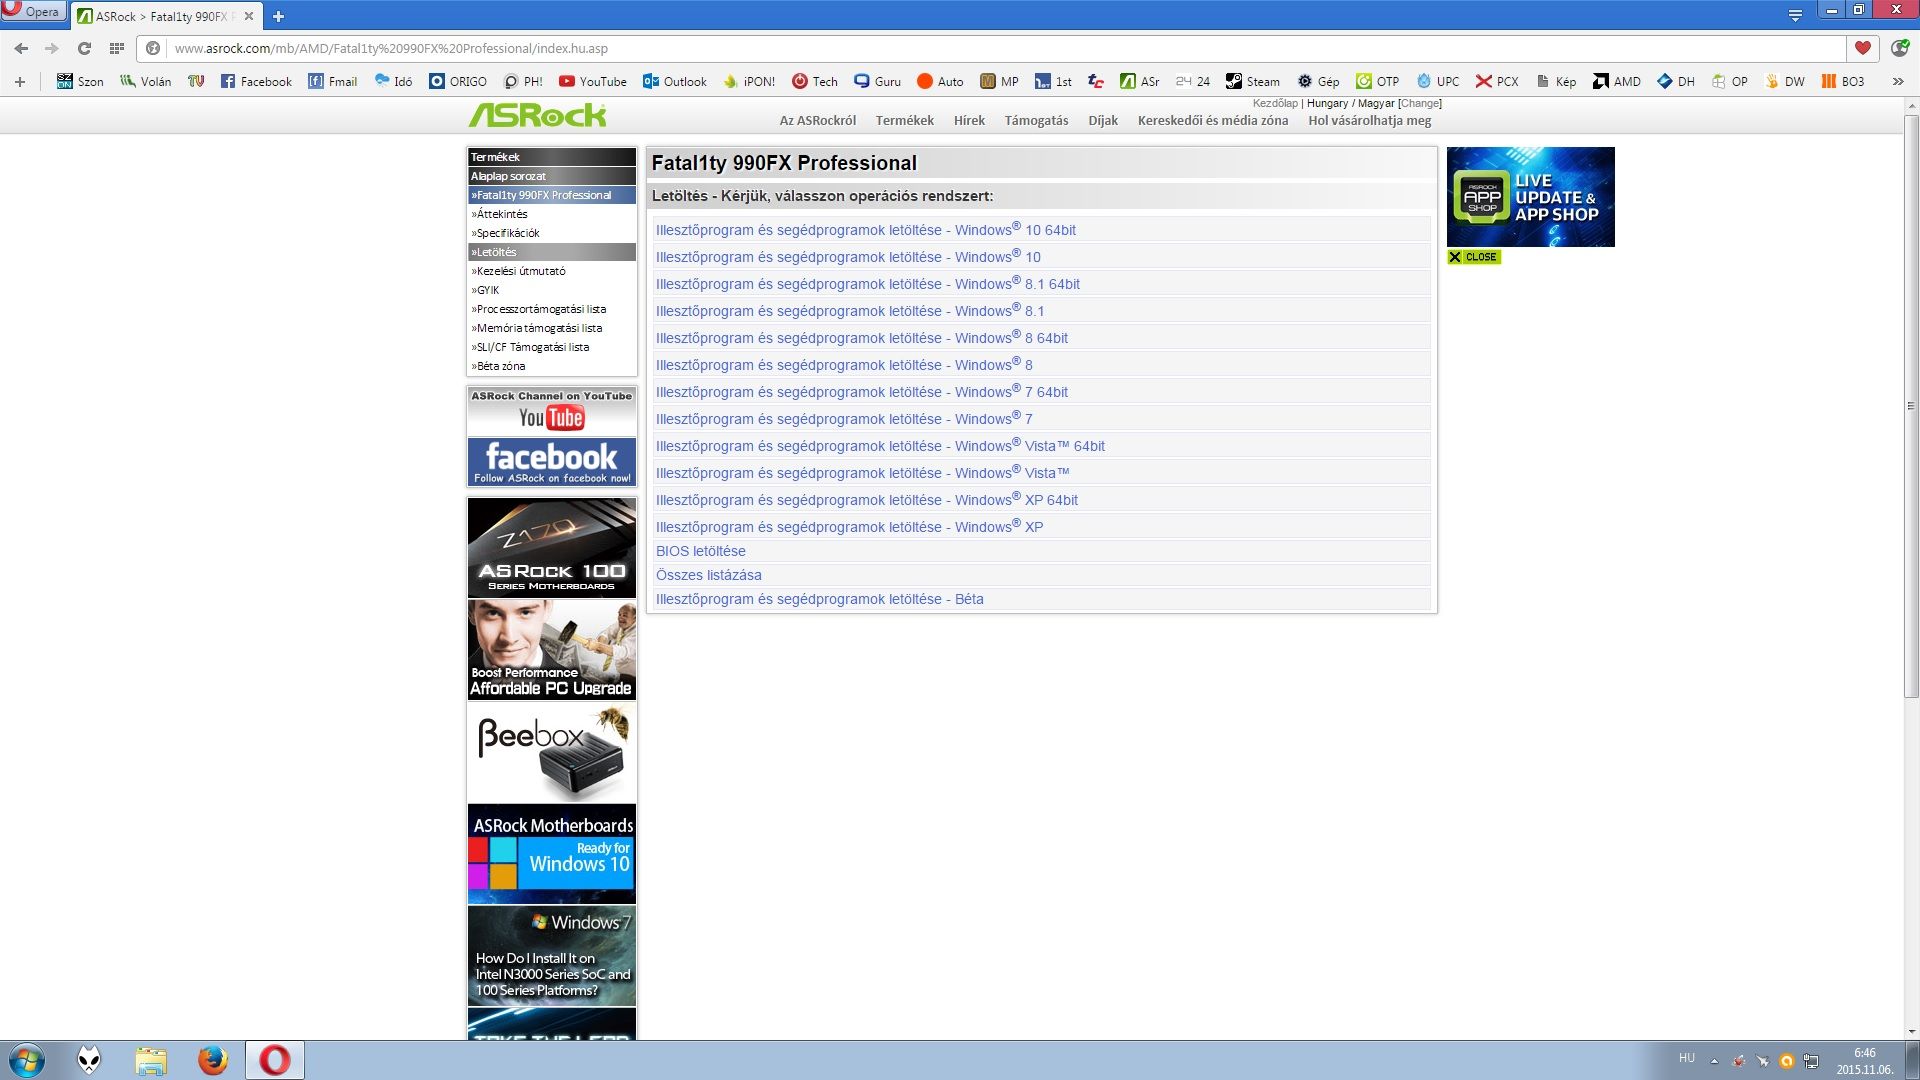Open the Az ASRockról menu
Viewport: 1920px width, 1080px height.
[x=817, y=121]
